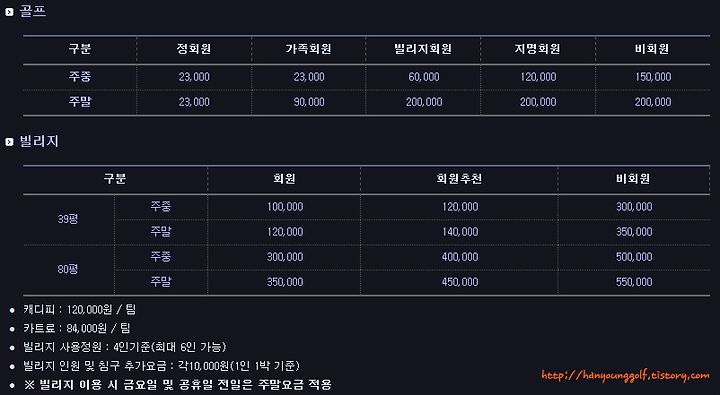This screenshot has width=720, height=395.
Task: Click the 빌리지회원 column header
Action: click(x=423, y=49)
